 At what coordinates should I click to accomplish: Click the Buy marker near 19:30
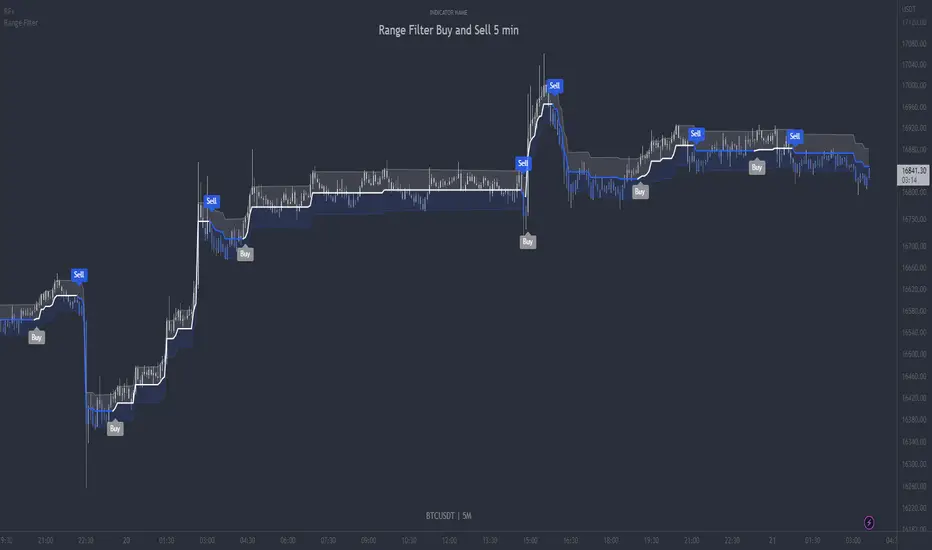point(640,191)
